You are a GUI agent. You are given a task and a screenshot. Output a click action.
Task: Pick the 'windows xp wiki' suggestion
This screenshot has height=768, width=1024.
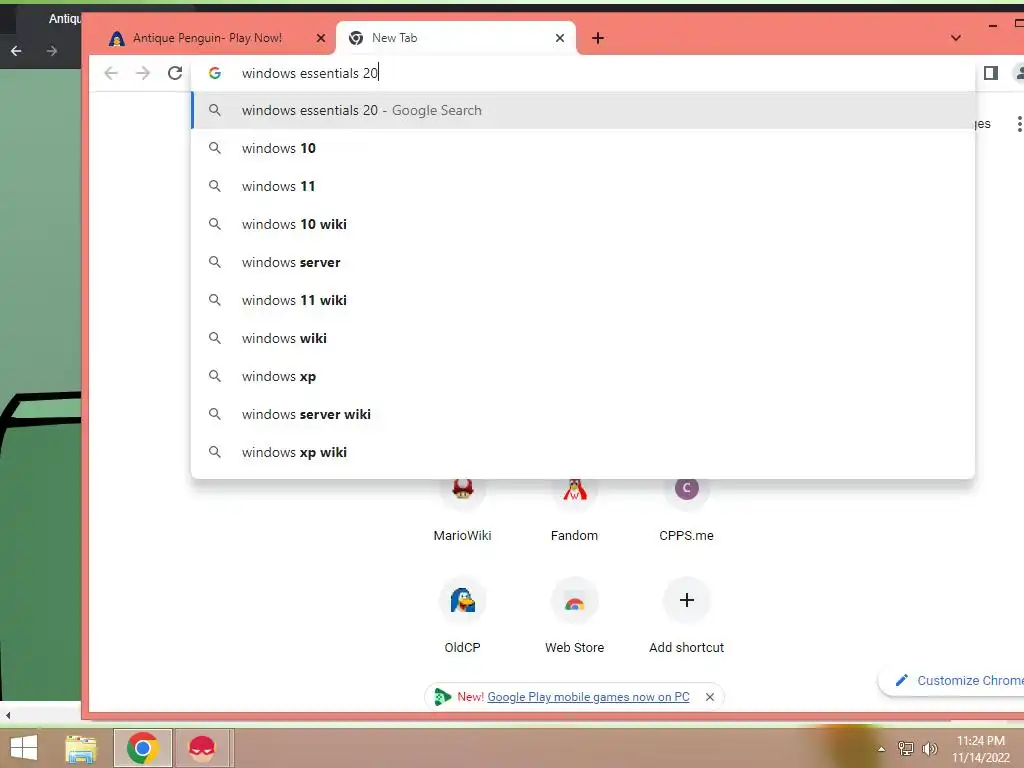coord(583,452)
